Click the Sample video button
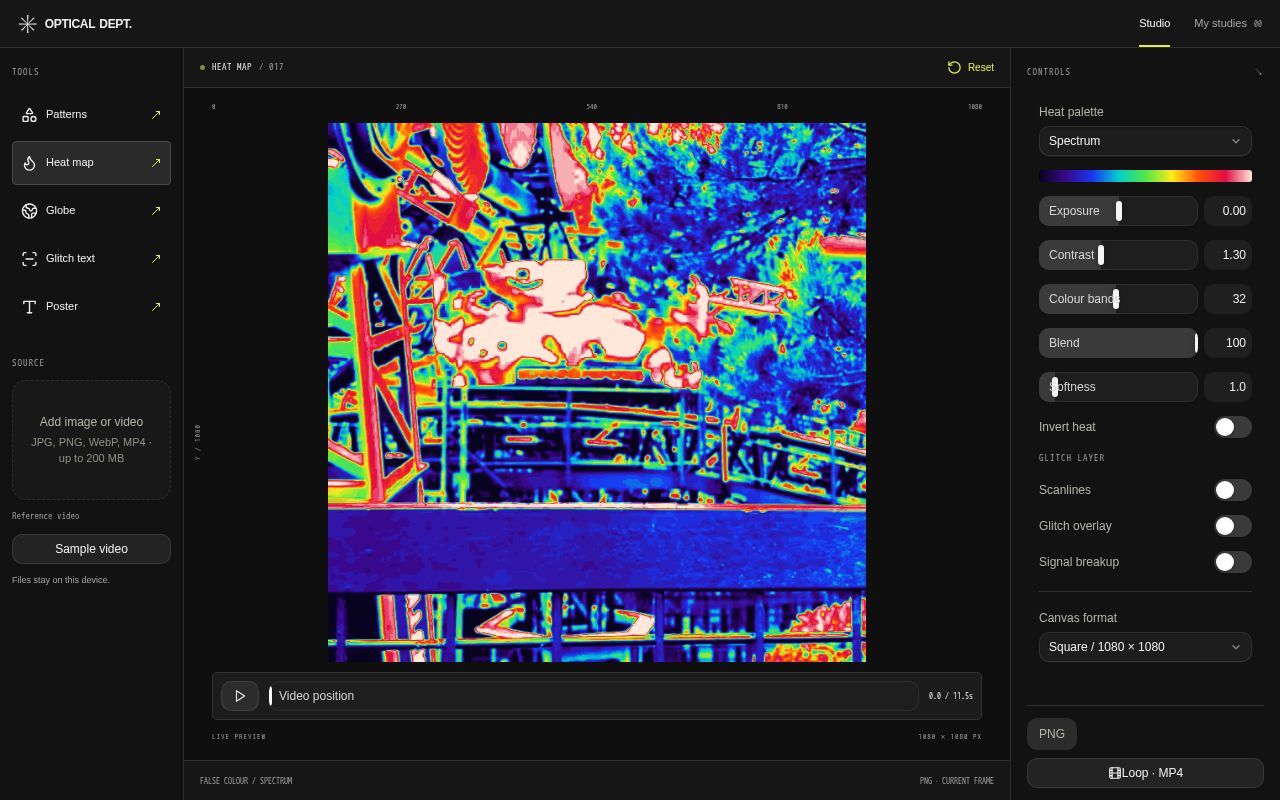Viewport: 1280px width, 800px height. (91, 549)
